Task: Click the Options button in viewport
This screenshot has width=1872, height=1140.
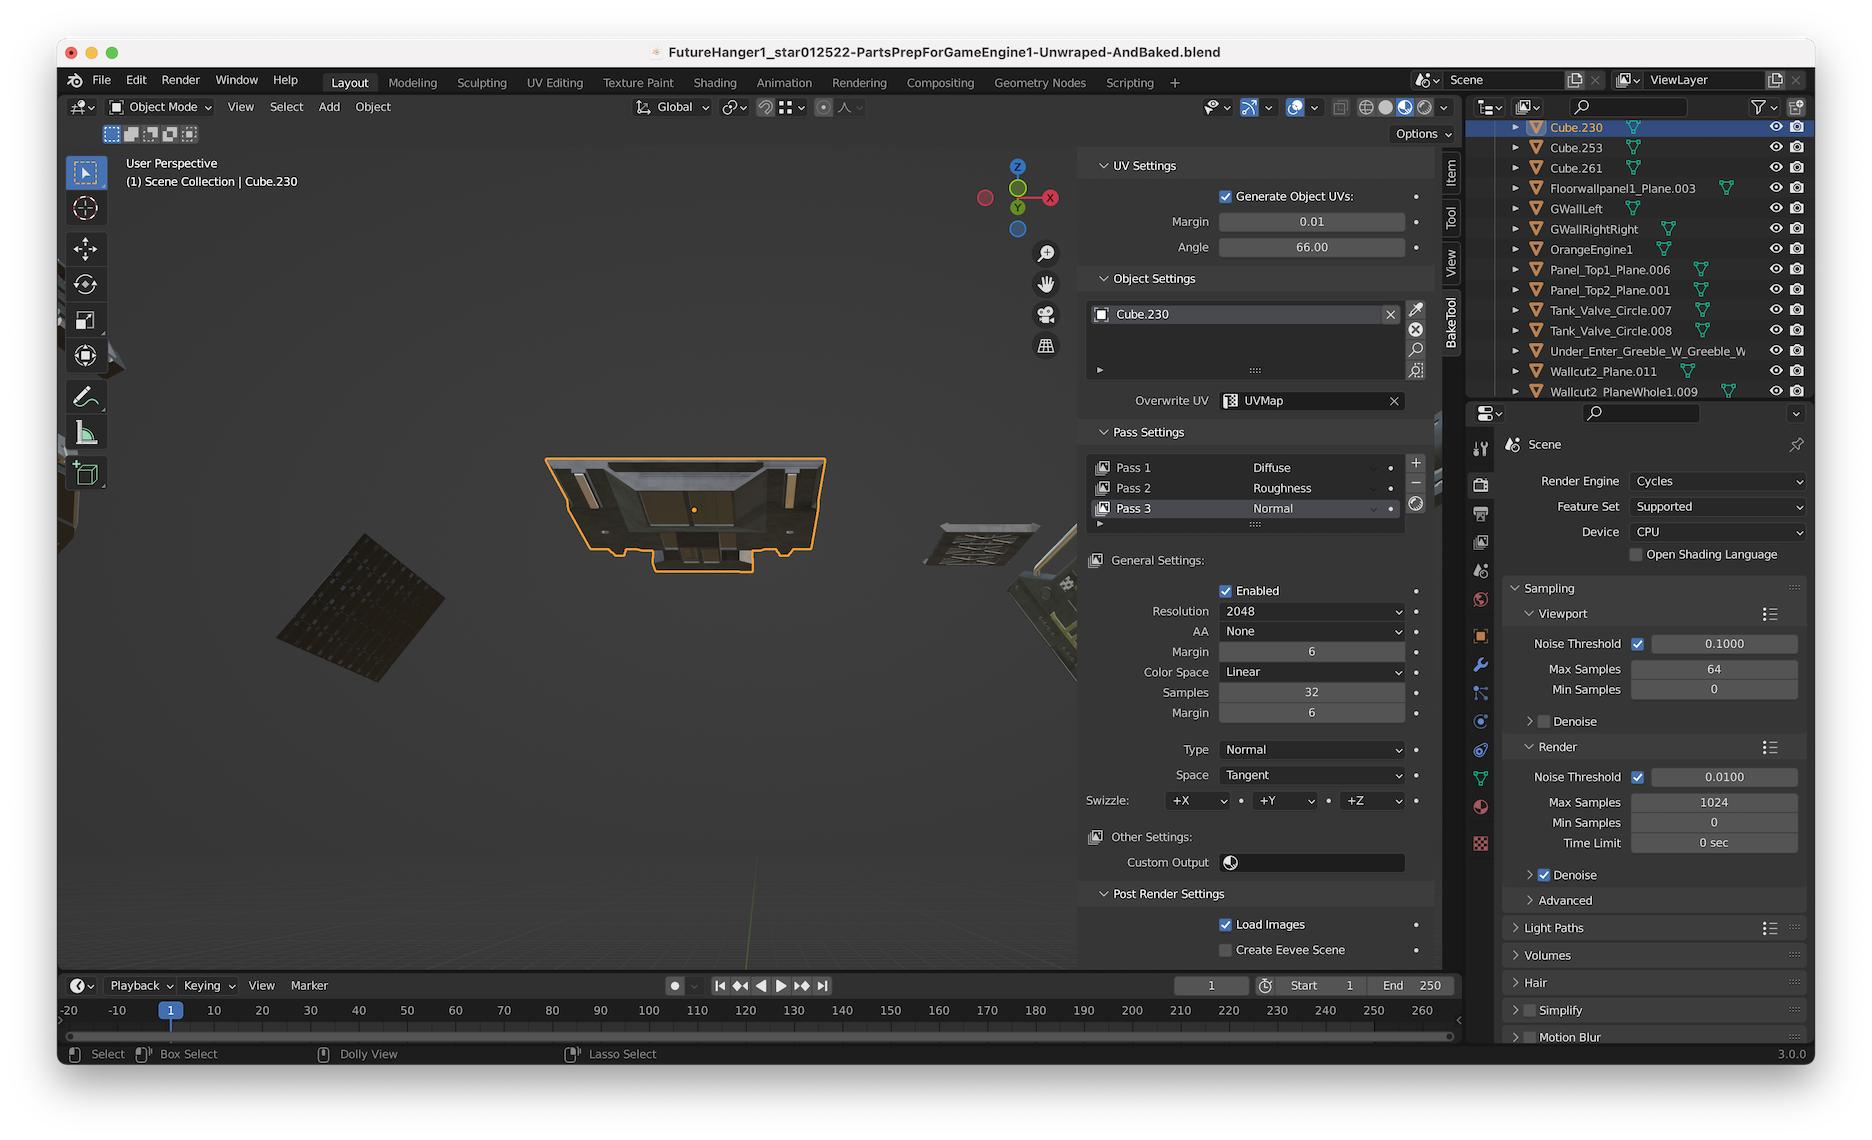Action: [x=1424, y=134]
